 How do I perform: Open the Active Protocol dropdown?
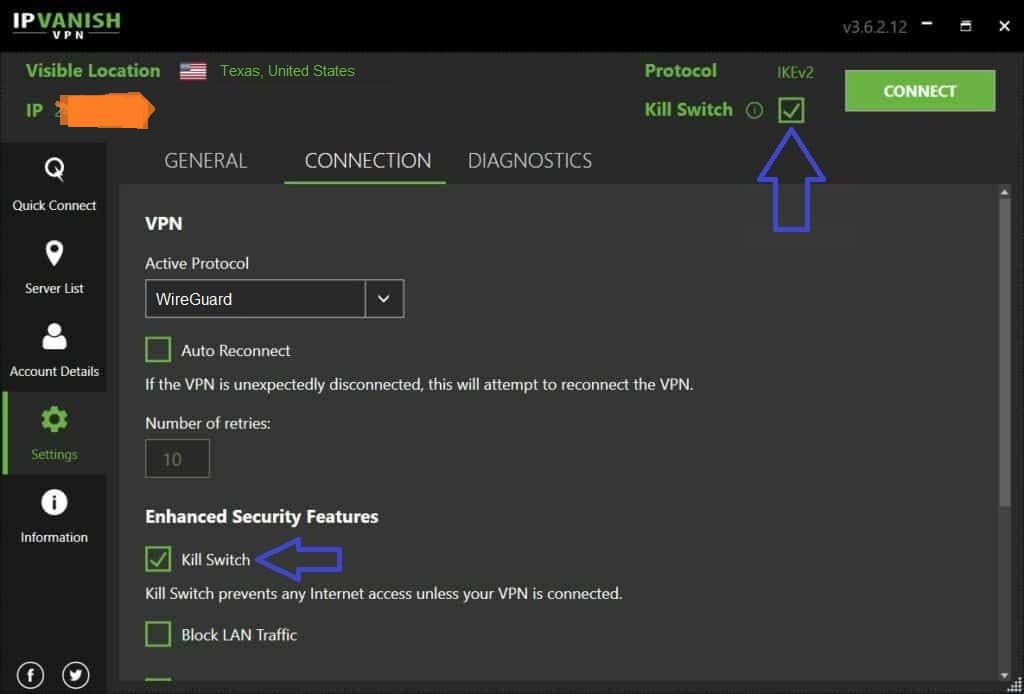385,298
